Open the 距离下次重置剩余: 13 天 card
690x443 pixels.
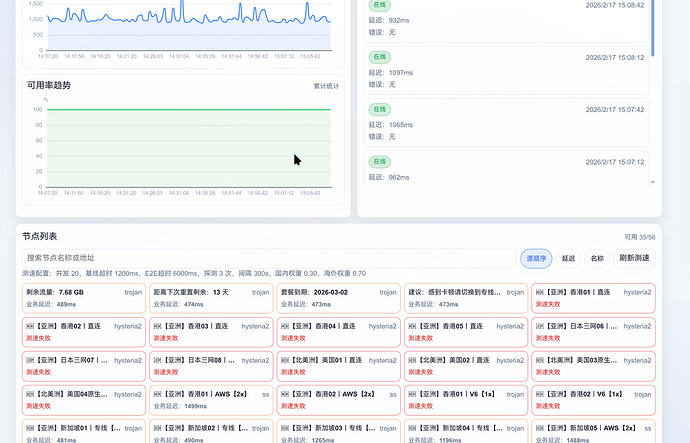(211, 298)
